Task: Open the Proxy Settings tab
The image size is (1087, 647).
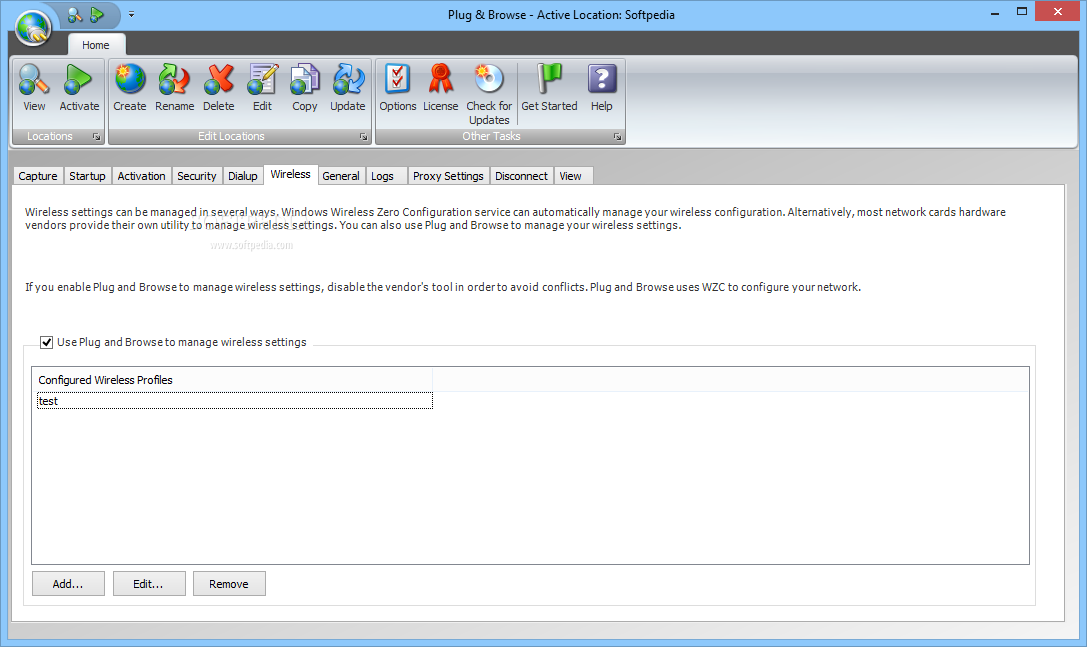Action: pyautogui.click(x=449, y=176)
